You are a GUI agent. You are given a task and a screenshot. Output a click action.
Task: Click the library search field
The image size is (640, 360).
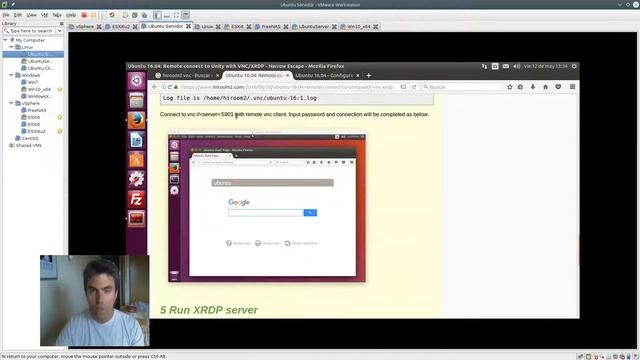point(29,31)
